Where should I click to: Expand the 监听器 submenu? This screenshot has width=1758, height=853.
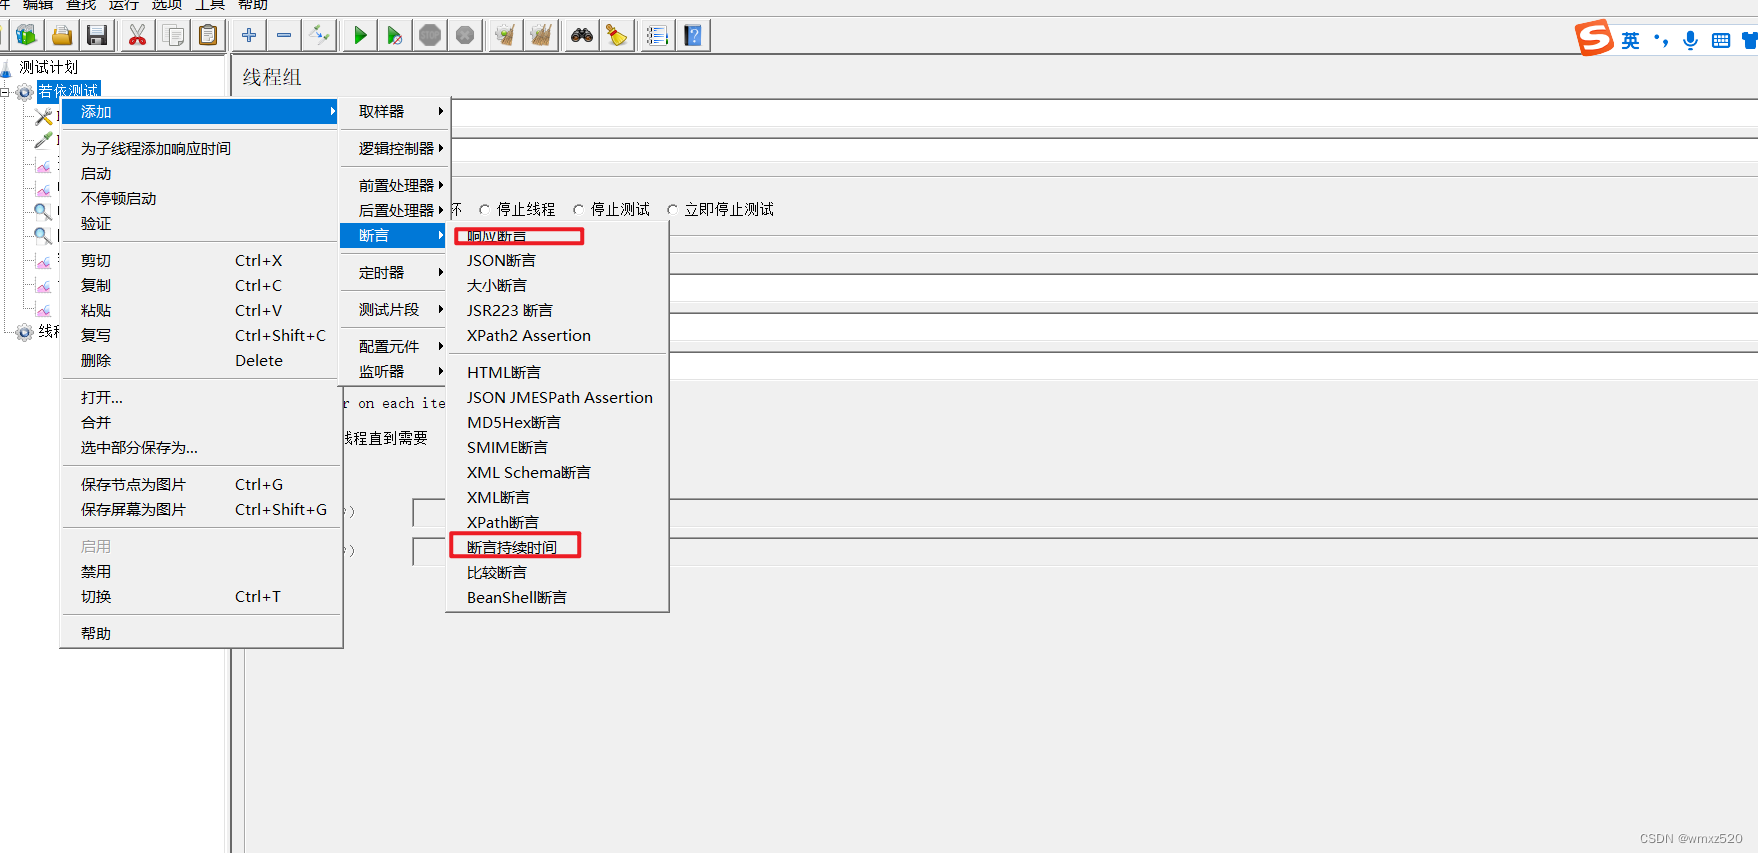pyautogui.click(x=395, y=371)
